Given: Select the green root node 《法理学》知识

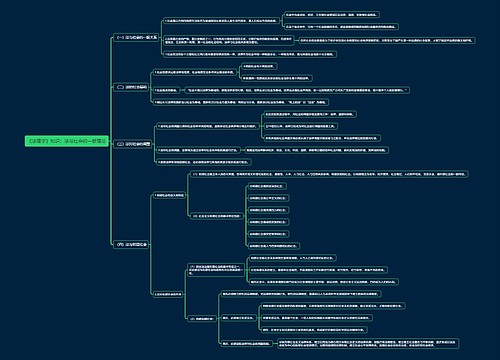Looking at the screenshot, I should click(x=67, y=141).
